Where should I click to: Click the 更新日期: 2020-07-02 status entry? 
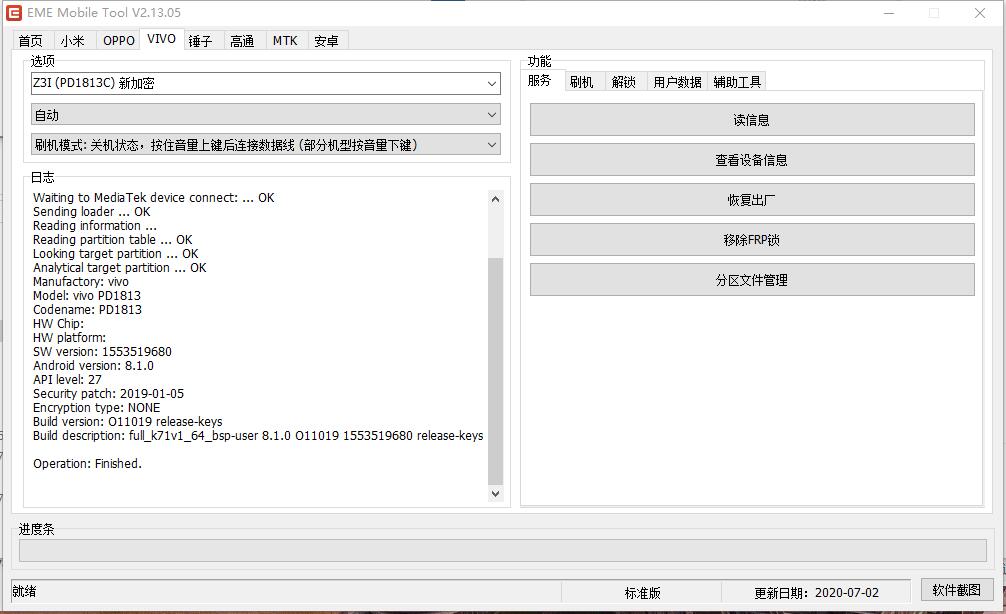[816, 593]
